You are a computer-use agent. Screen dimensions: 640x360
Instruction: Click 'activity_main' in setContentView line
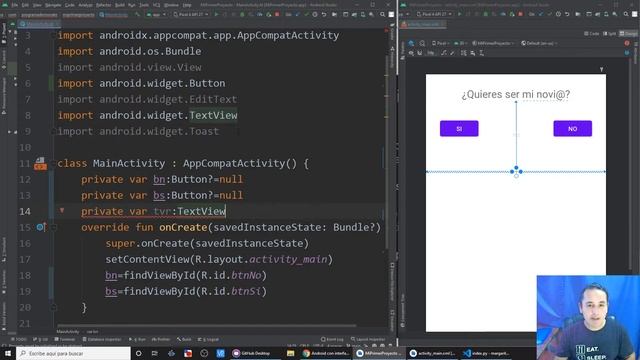point(288,260)
